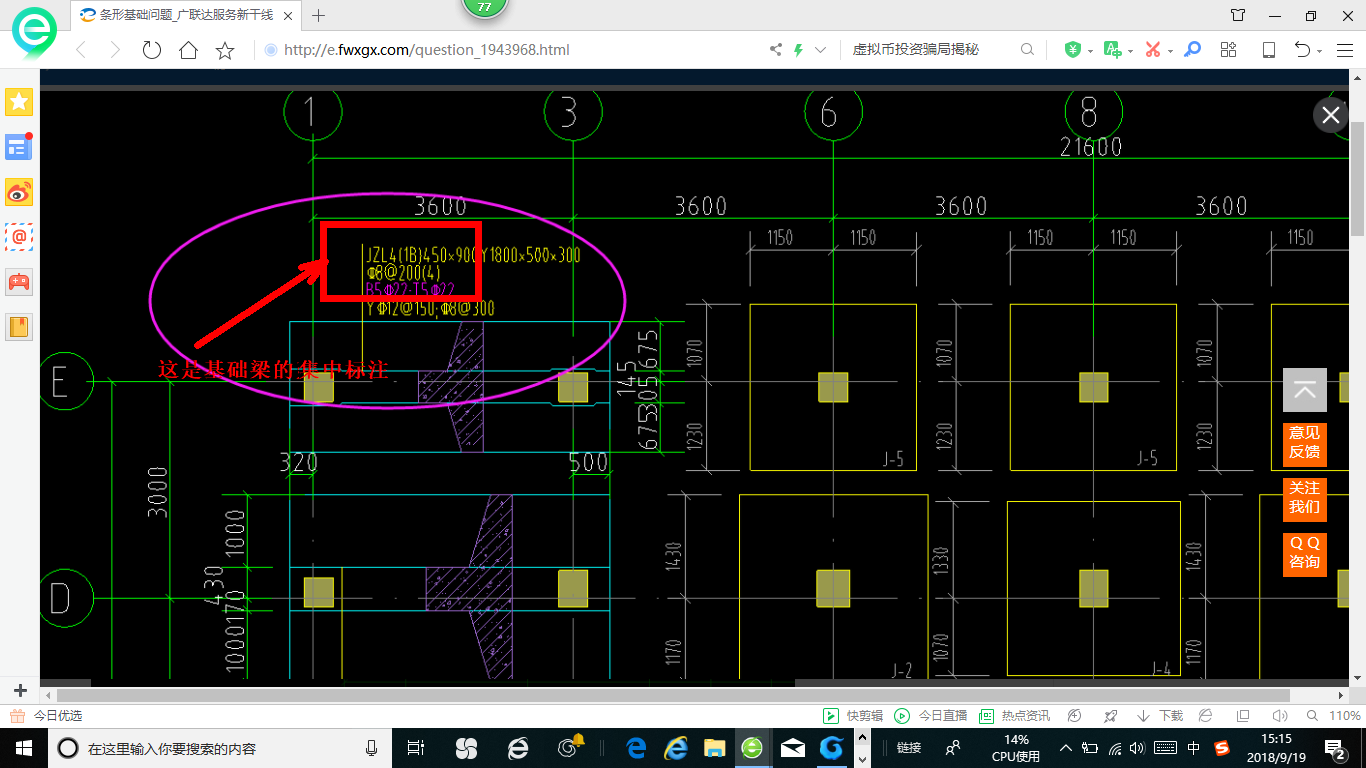This screenshot has height=768, width=1366.
Task: Open the games controller sidebar icon
Action: 19,281
